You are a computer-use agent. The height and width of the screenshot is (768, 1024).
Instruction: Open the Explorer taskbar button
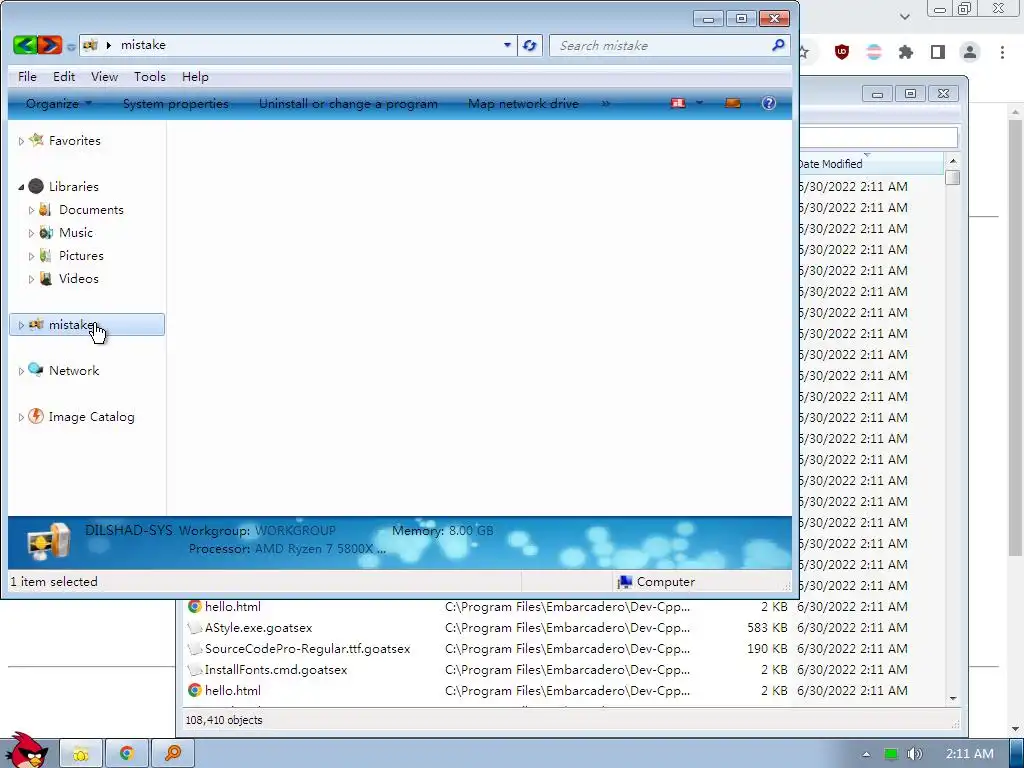(81, 754)
